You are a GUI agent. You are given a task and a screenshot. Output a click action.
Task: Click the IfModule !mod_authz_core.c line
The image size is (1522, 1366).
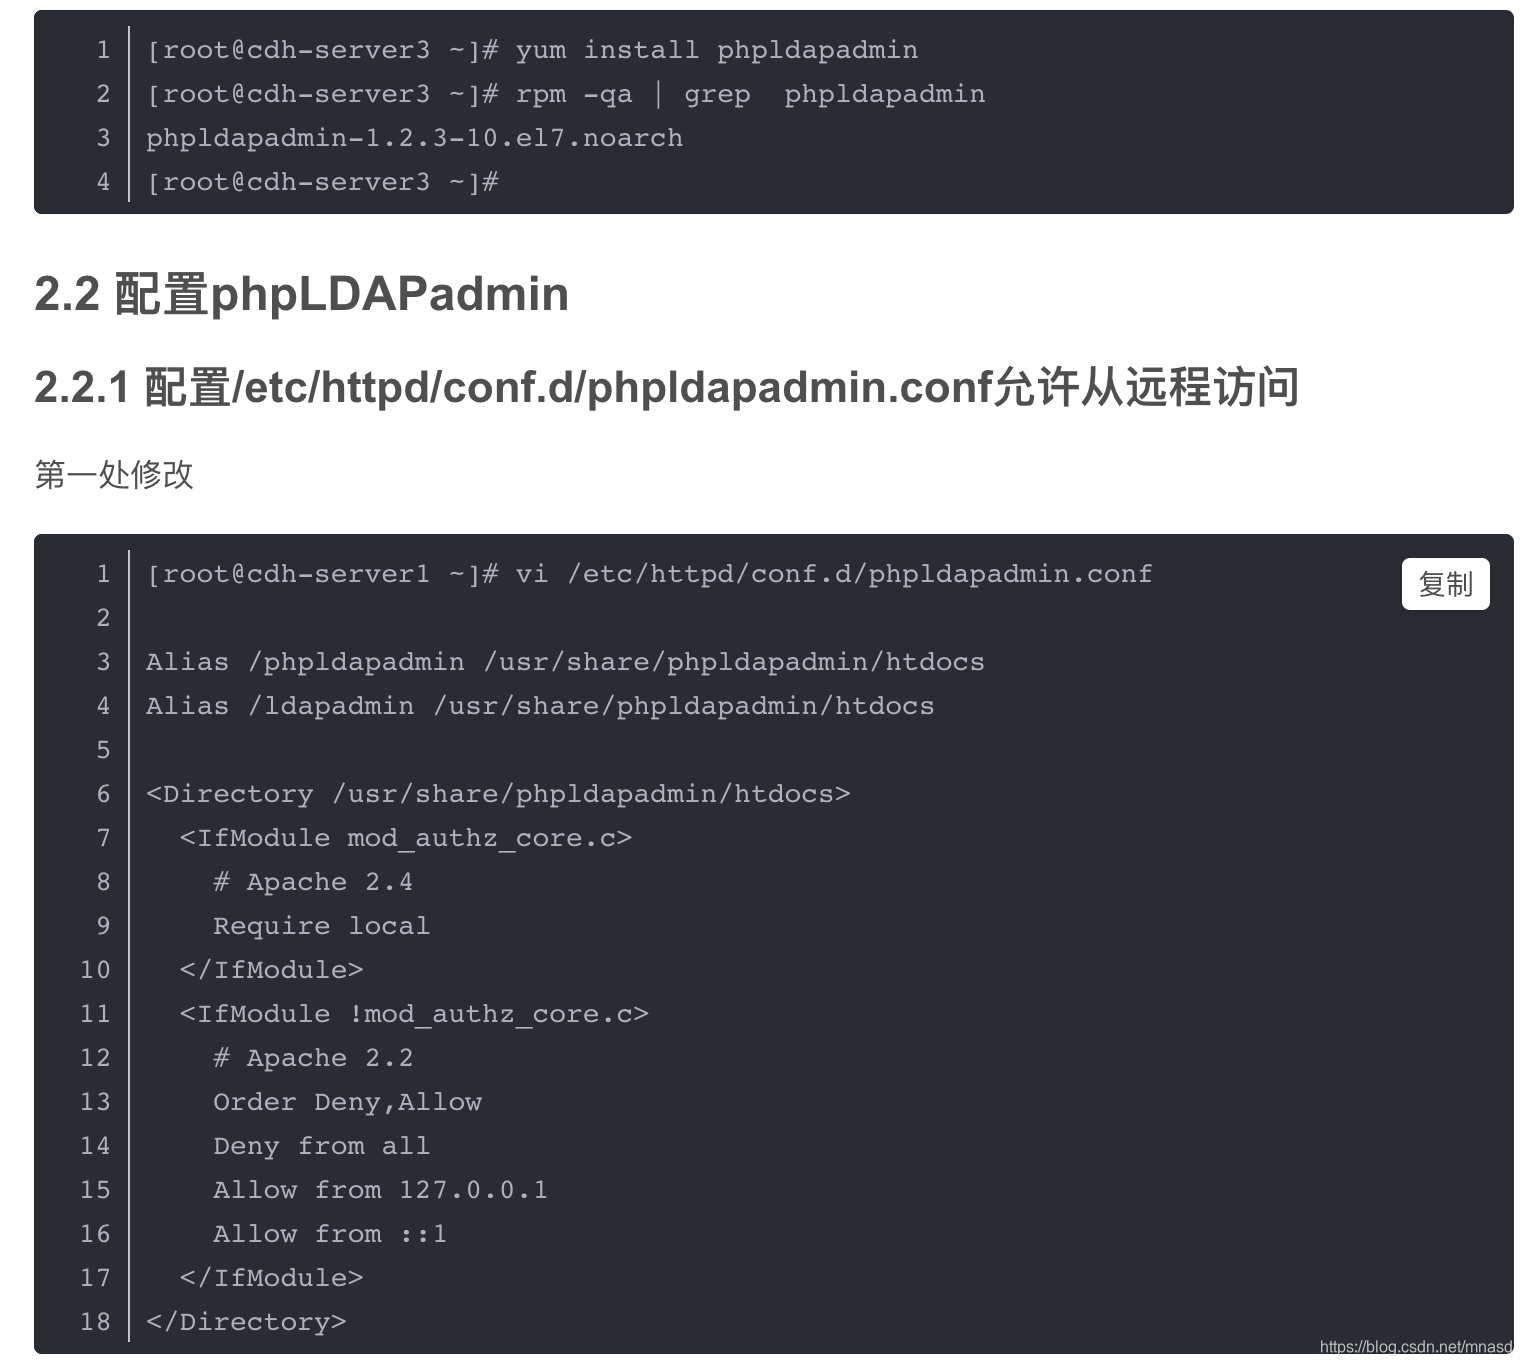[x=414, y=1014]
